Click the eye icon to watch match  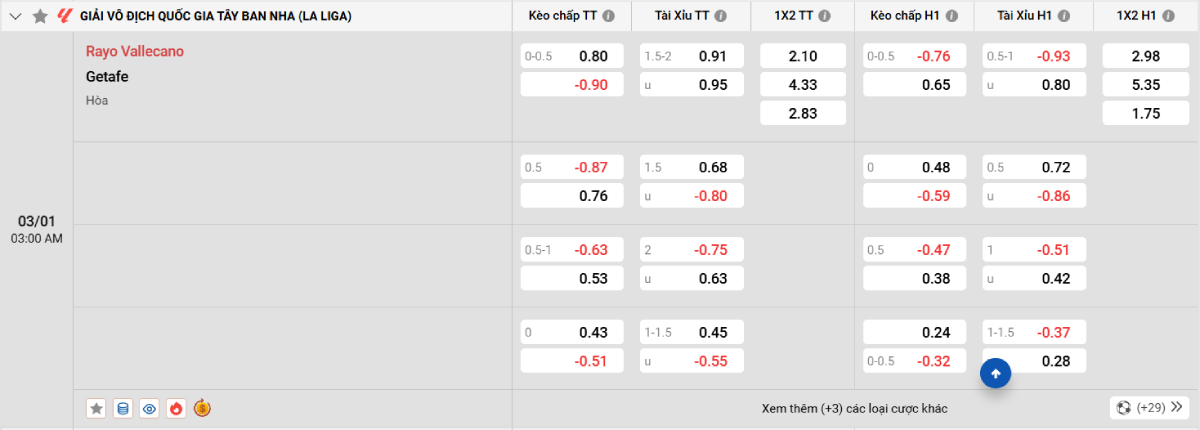(x=150, y=408)
